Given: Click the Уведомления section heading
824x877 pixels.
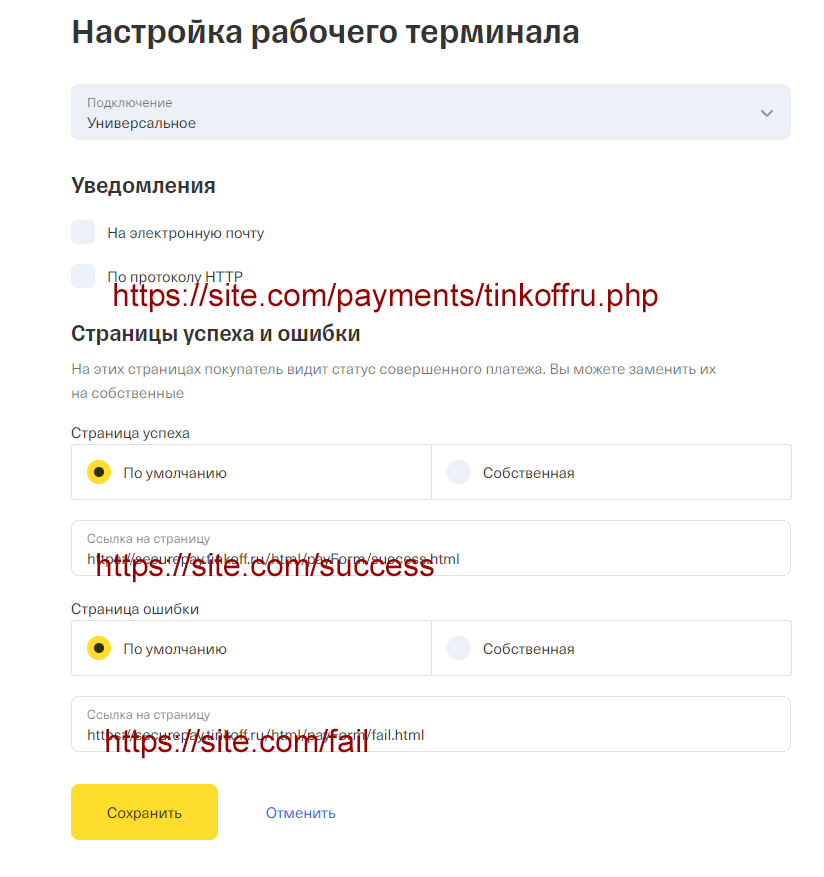Looking at the screenshot, I should coord(143,185).
